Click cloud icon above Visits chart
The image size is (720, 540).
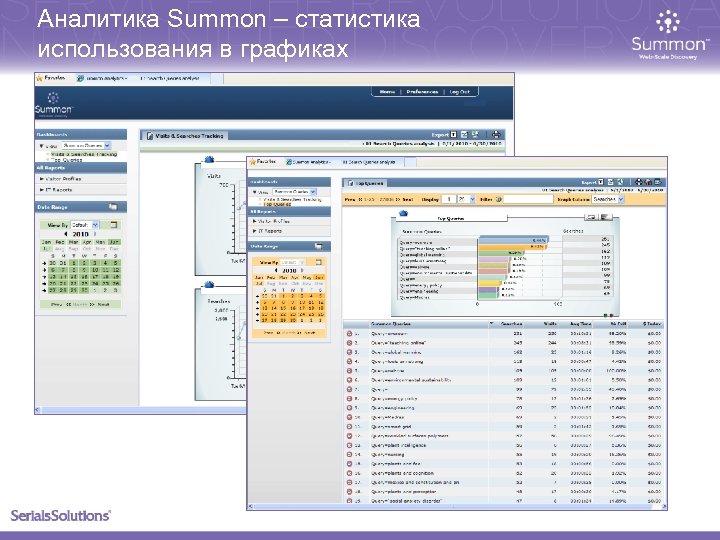coord(209,159)
